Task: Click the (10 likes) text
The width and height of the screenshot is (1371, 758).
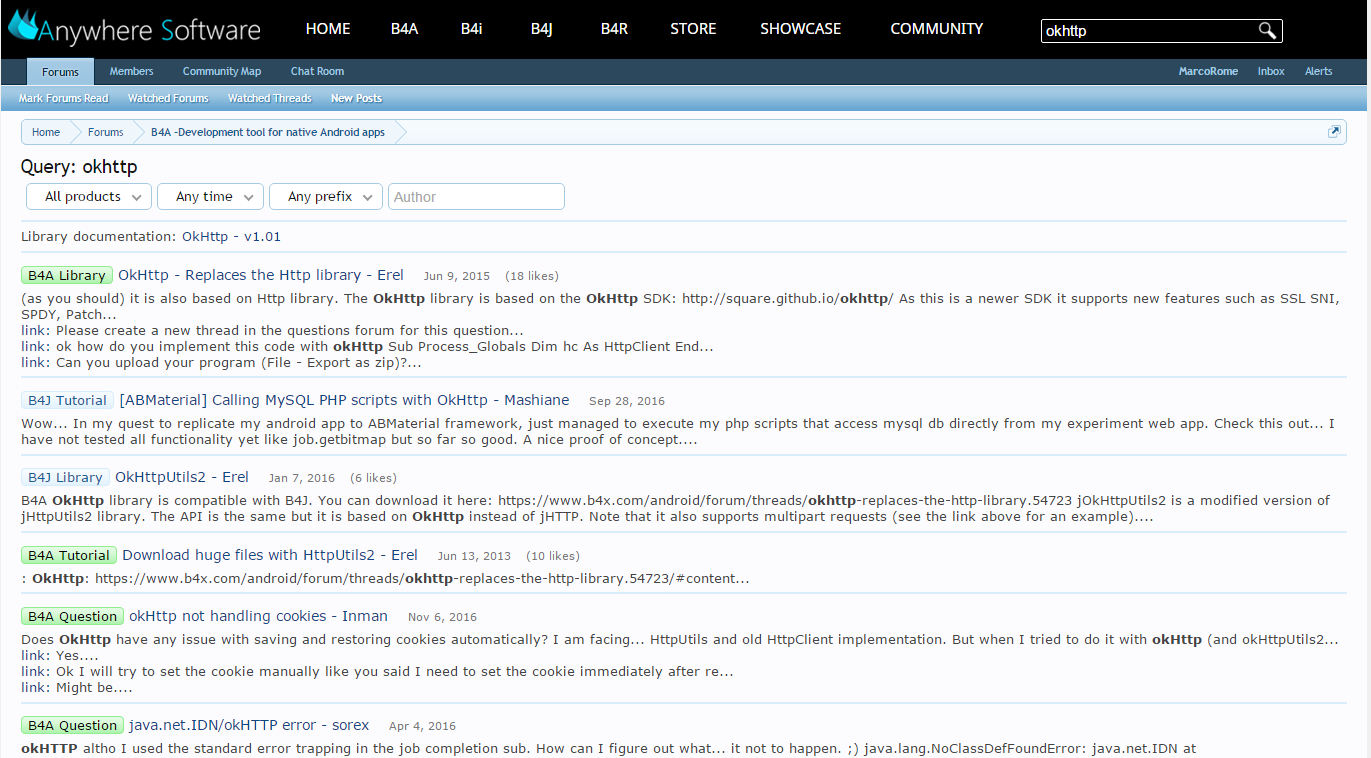Action: (x=553, y=556)
